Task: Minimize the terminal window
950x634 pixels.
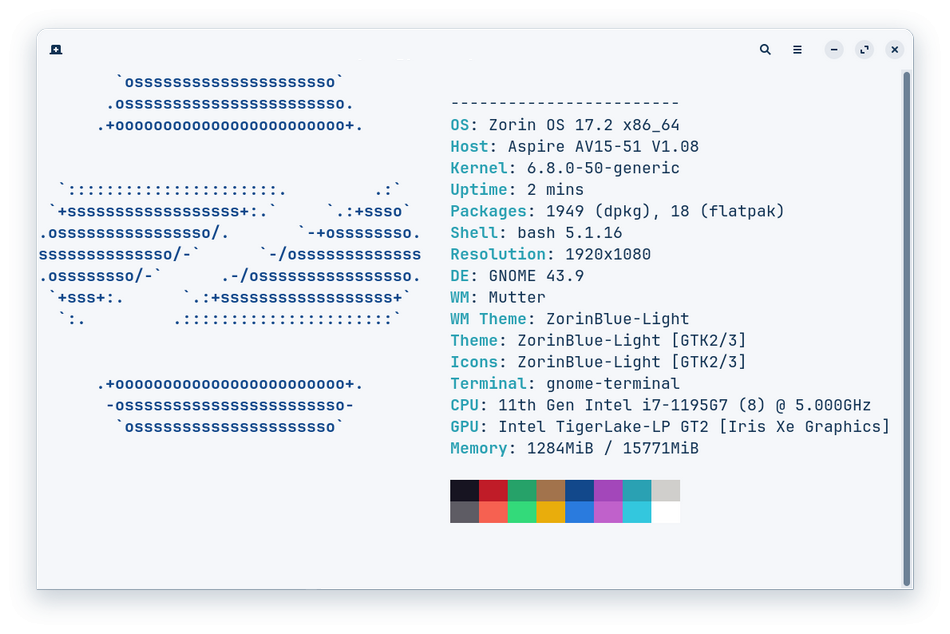Action: coord(834,49)
